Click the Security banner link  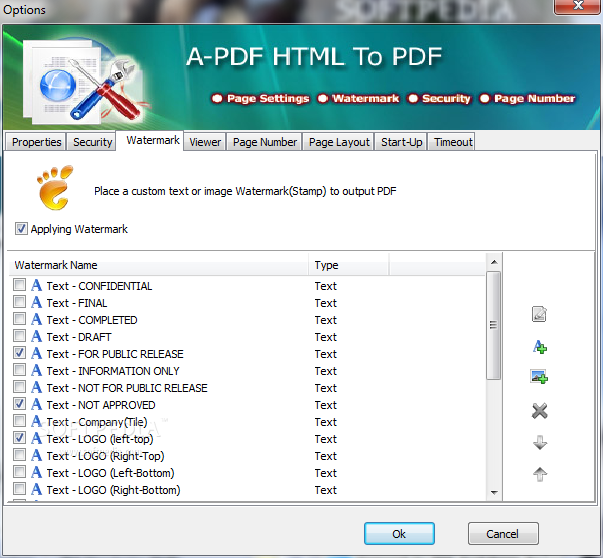(439, 98)
